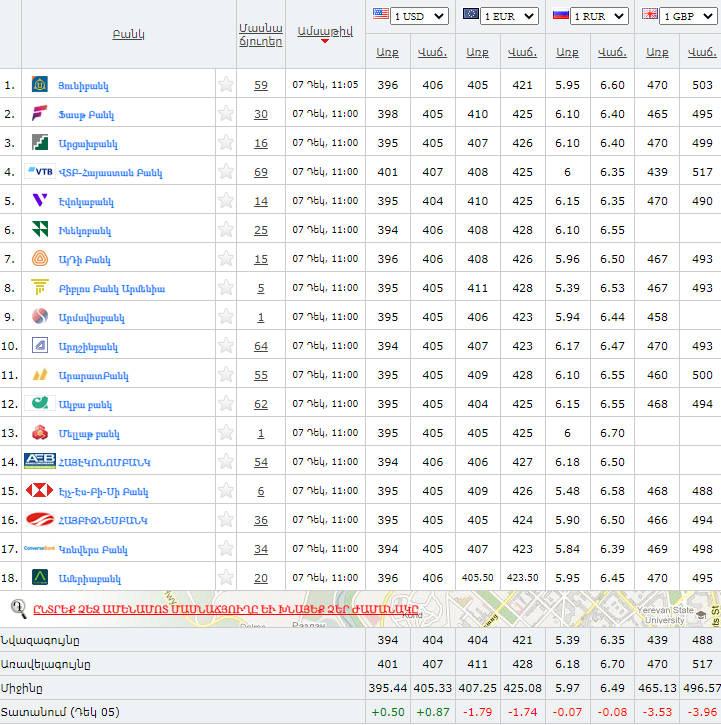Toggle favorite star in row 4 VTB
Screen dimensions: 721x725
click(226, 172)
